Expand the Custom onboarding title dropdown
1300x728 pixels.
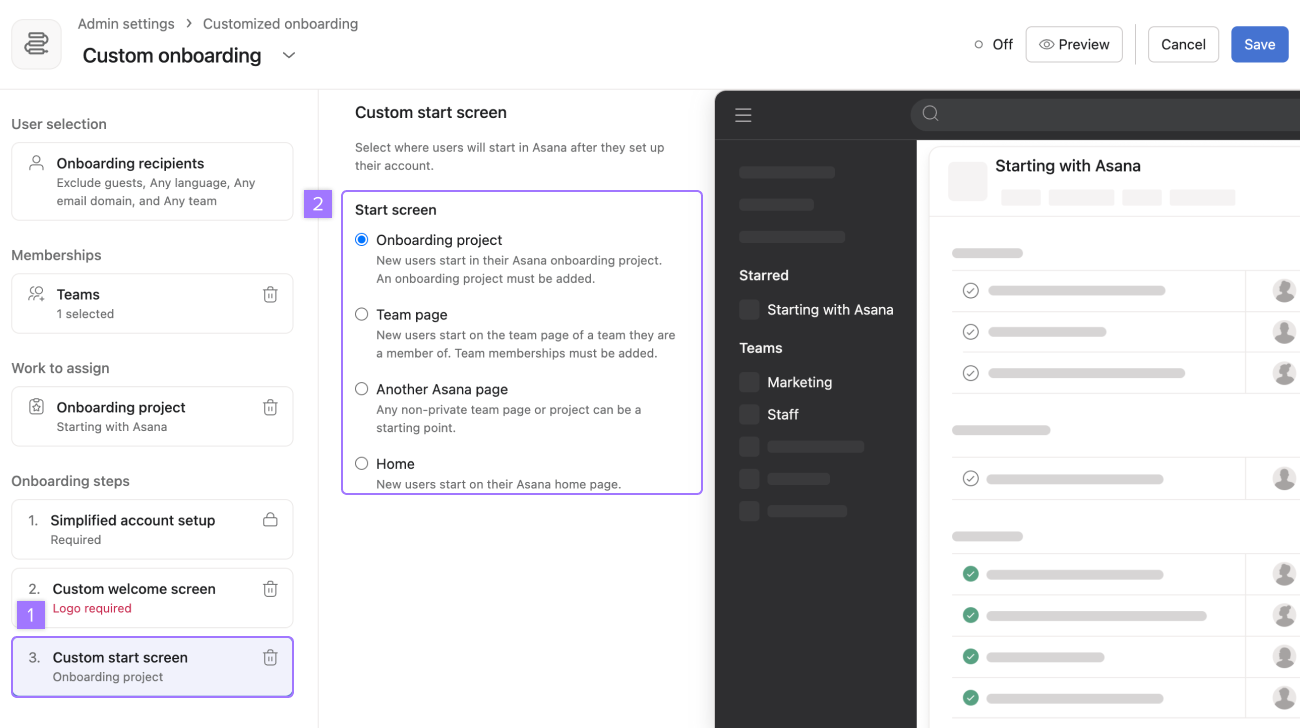pyautogui.click(x=289, y=56)
